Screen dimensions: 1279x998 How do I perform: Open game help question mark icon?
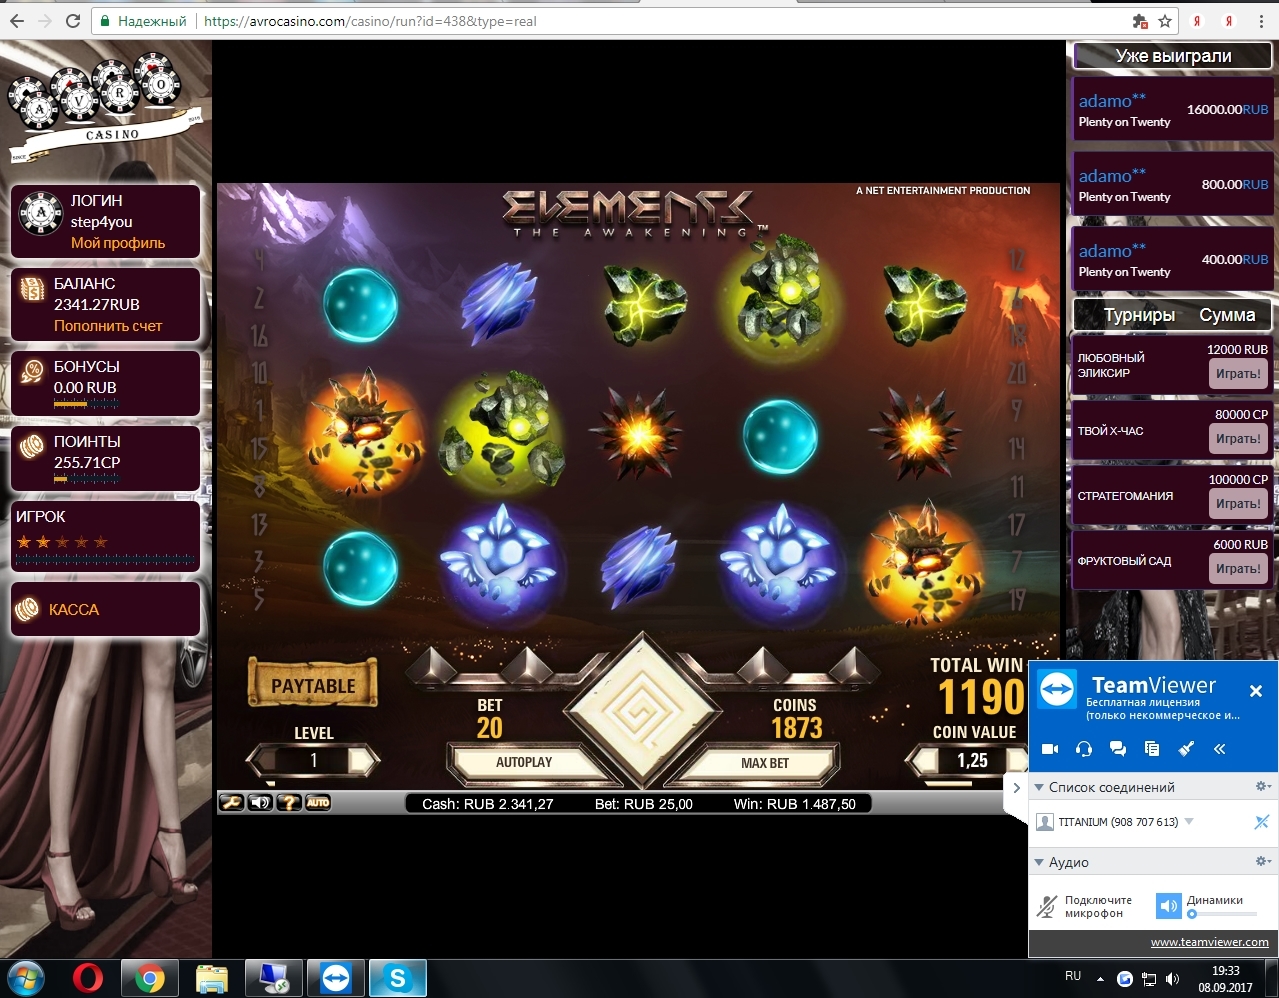pyautogui.click(x=289, y=802)
